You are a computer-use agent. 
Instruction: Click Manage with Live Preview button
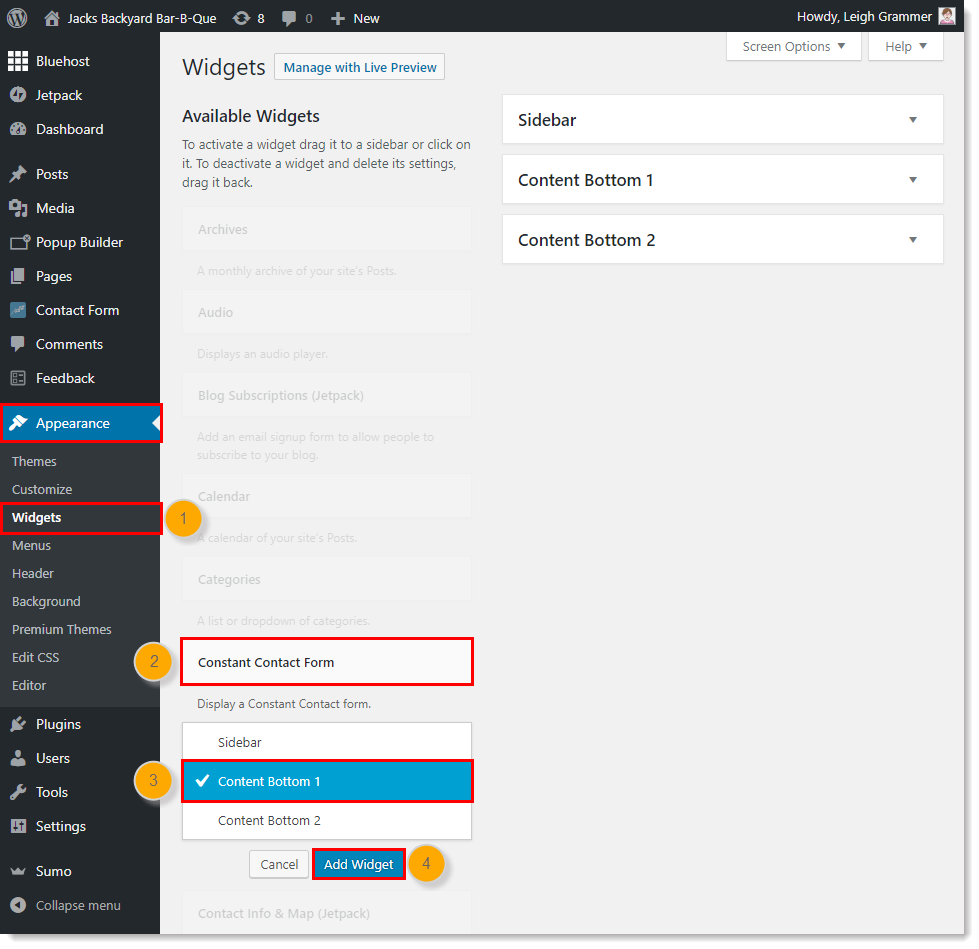coord(360,67)
